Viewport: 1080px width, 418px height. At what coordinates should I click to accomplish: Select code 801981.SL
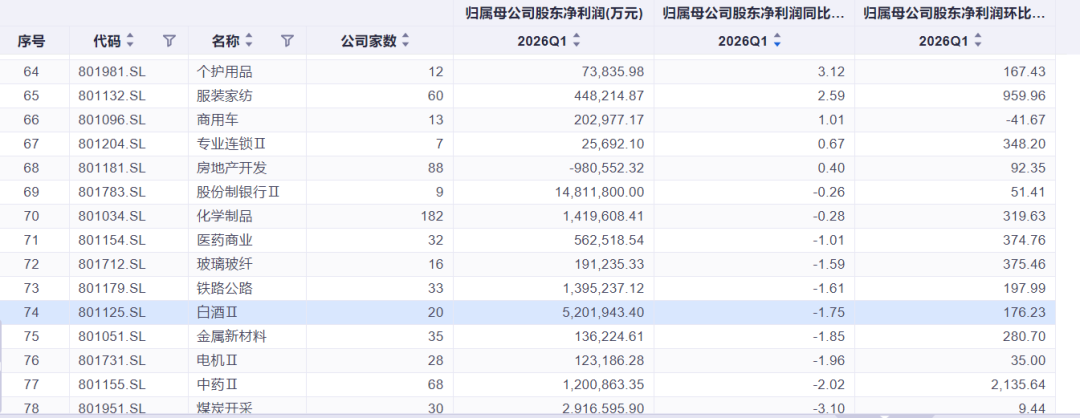112,72
